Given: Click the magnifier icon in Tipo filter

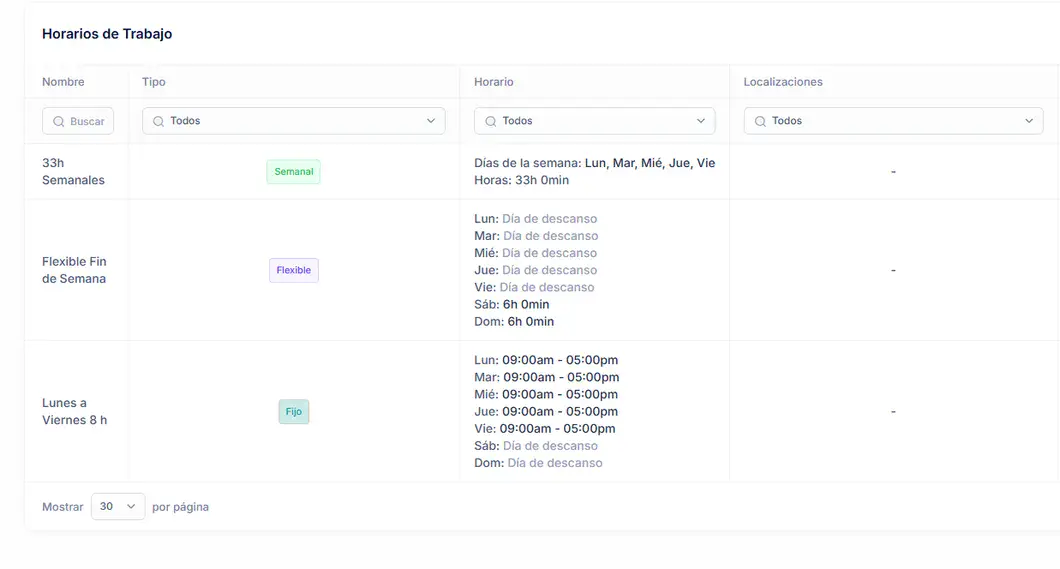Looking at the screenshot, I should click(x=158, y=121).
